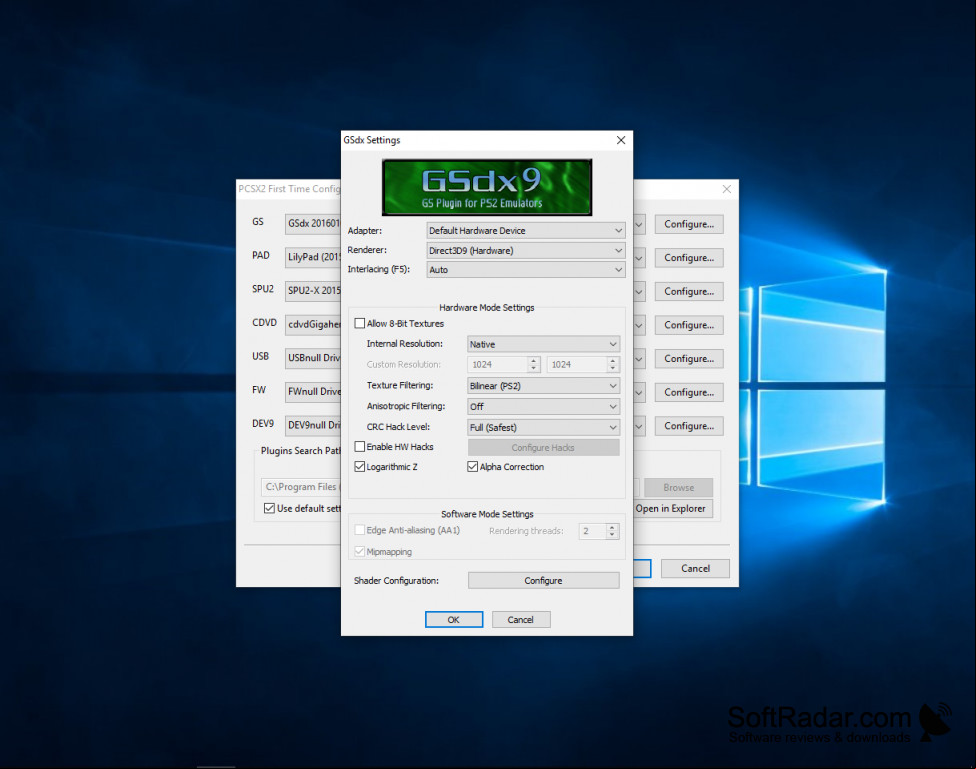Viewport: 976px width, 769px height.
Task: Uncheck the Logarithmic Z checkbox
Action: coord(360,466)
